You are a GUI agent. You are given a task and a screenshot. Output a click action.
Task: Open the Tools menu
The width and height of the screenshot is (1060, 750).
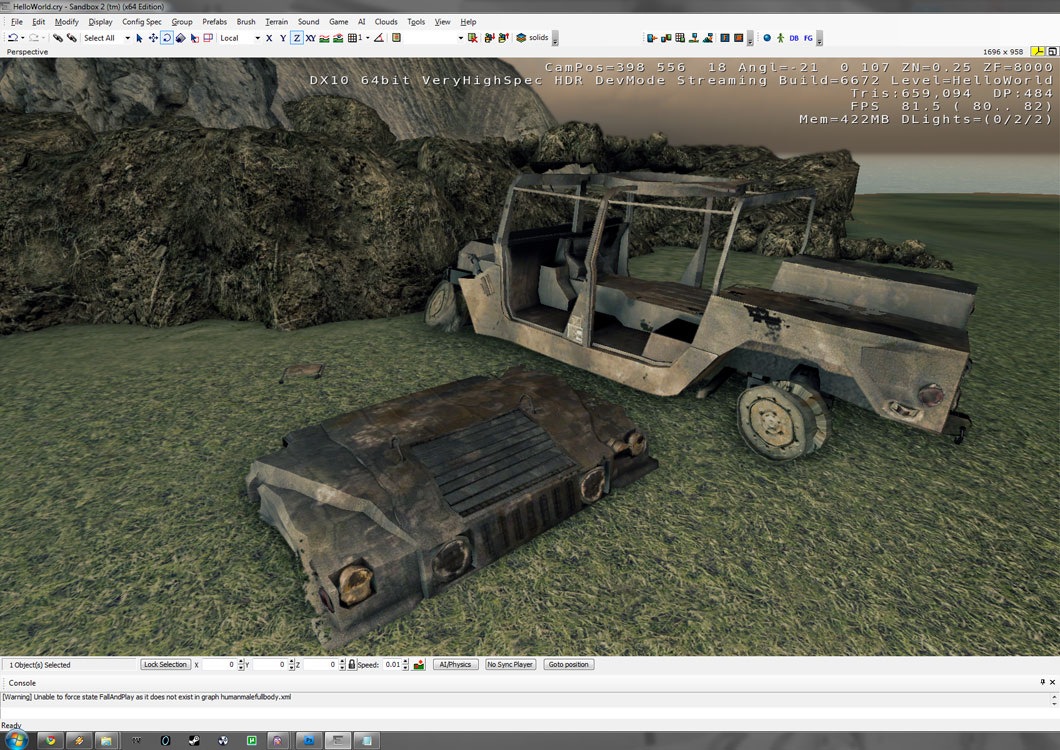coord(416,22)
